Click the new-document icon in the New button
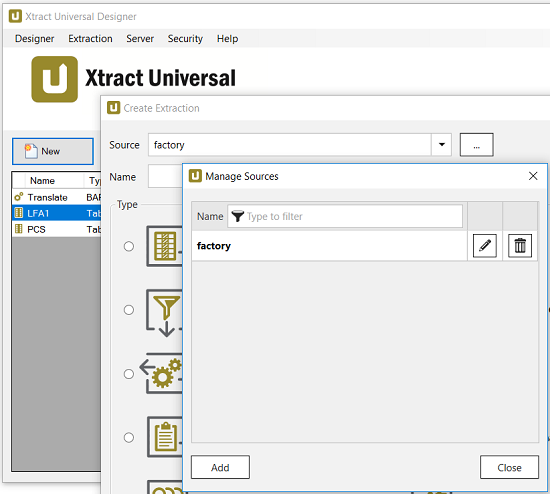Viewport: 550px width, 494px height. point(31,151)
